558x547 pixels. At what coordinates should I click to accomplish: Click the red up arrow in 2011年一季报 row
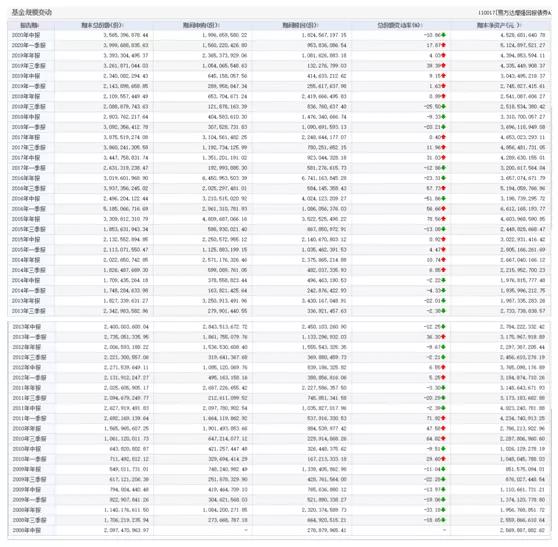click(x=443, y=419)
